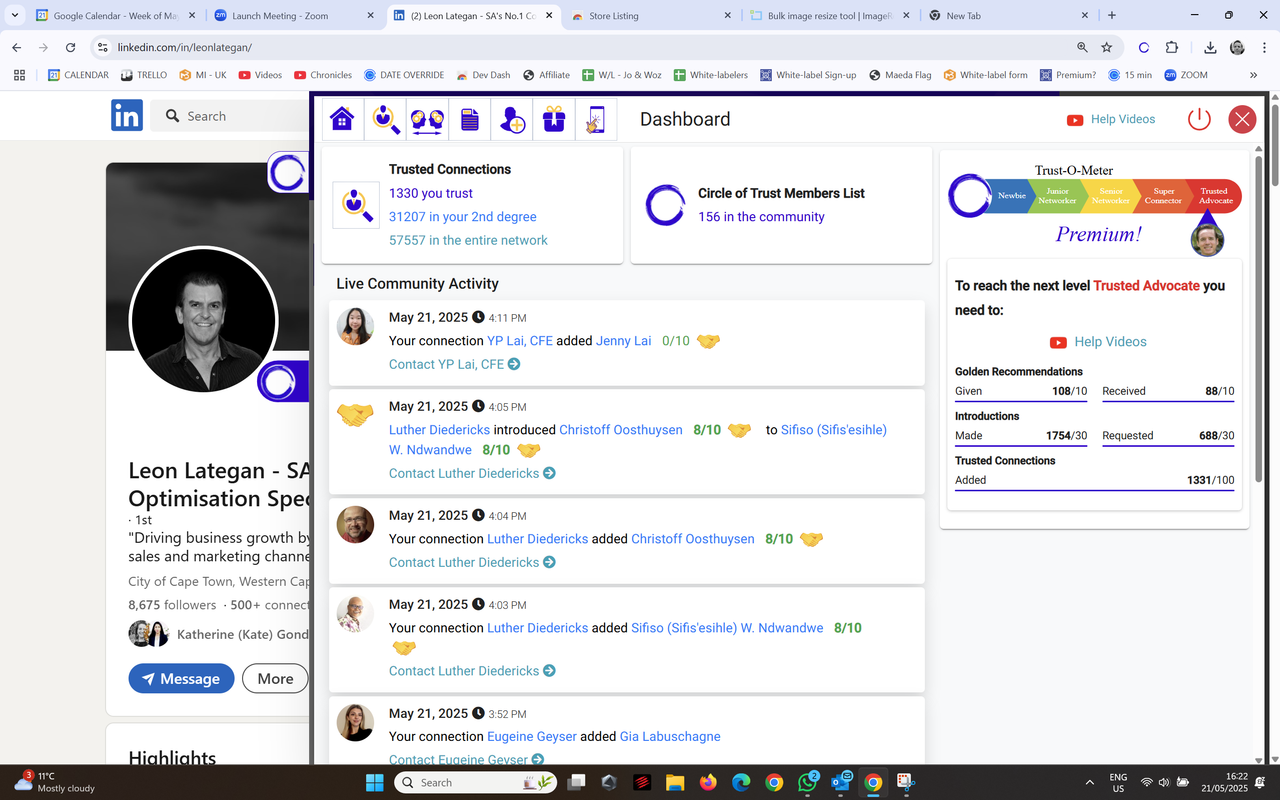Click the Message button on the profile
Screen dimensions: 1280x800
[x=181, y=679]
